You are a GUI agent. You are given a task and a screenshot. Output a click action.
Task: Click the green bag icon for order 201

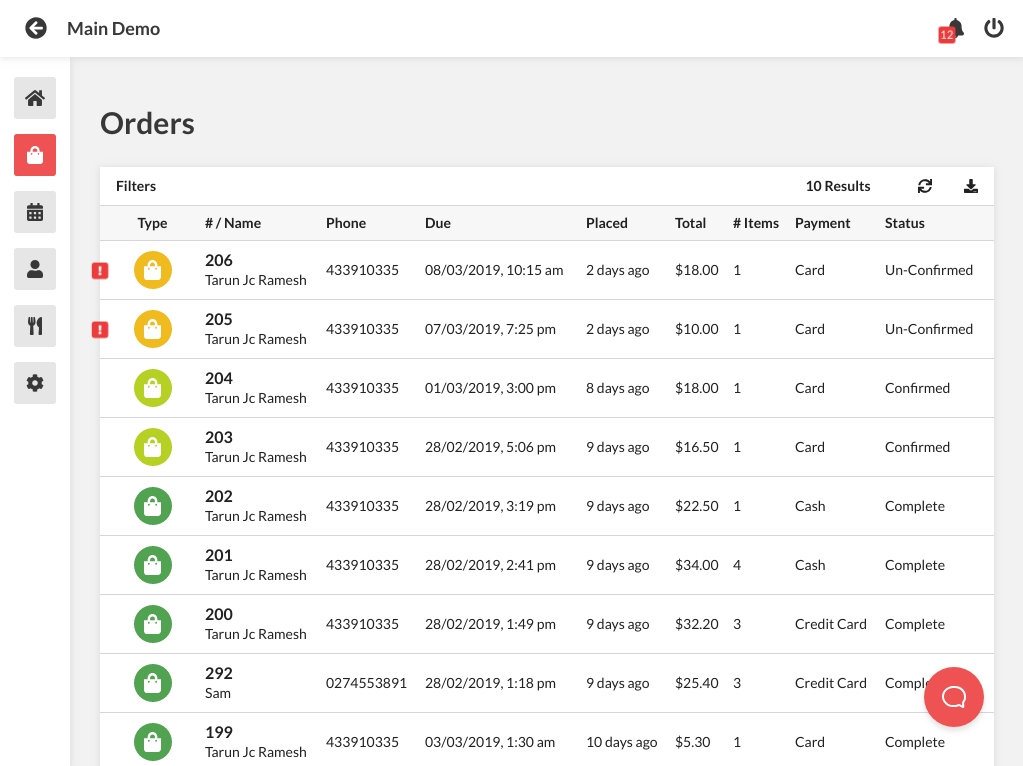pos(153,565)
